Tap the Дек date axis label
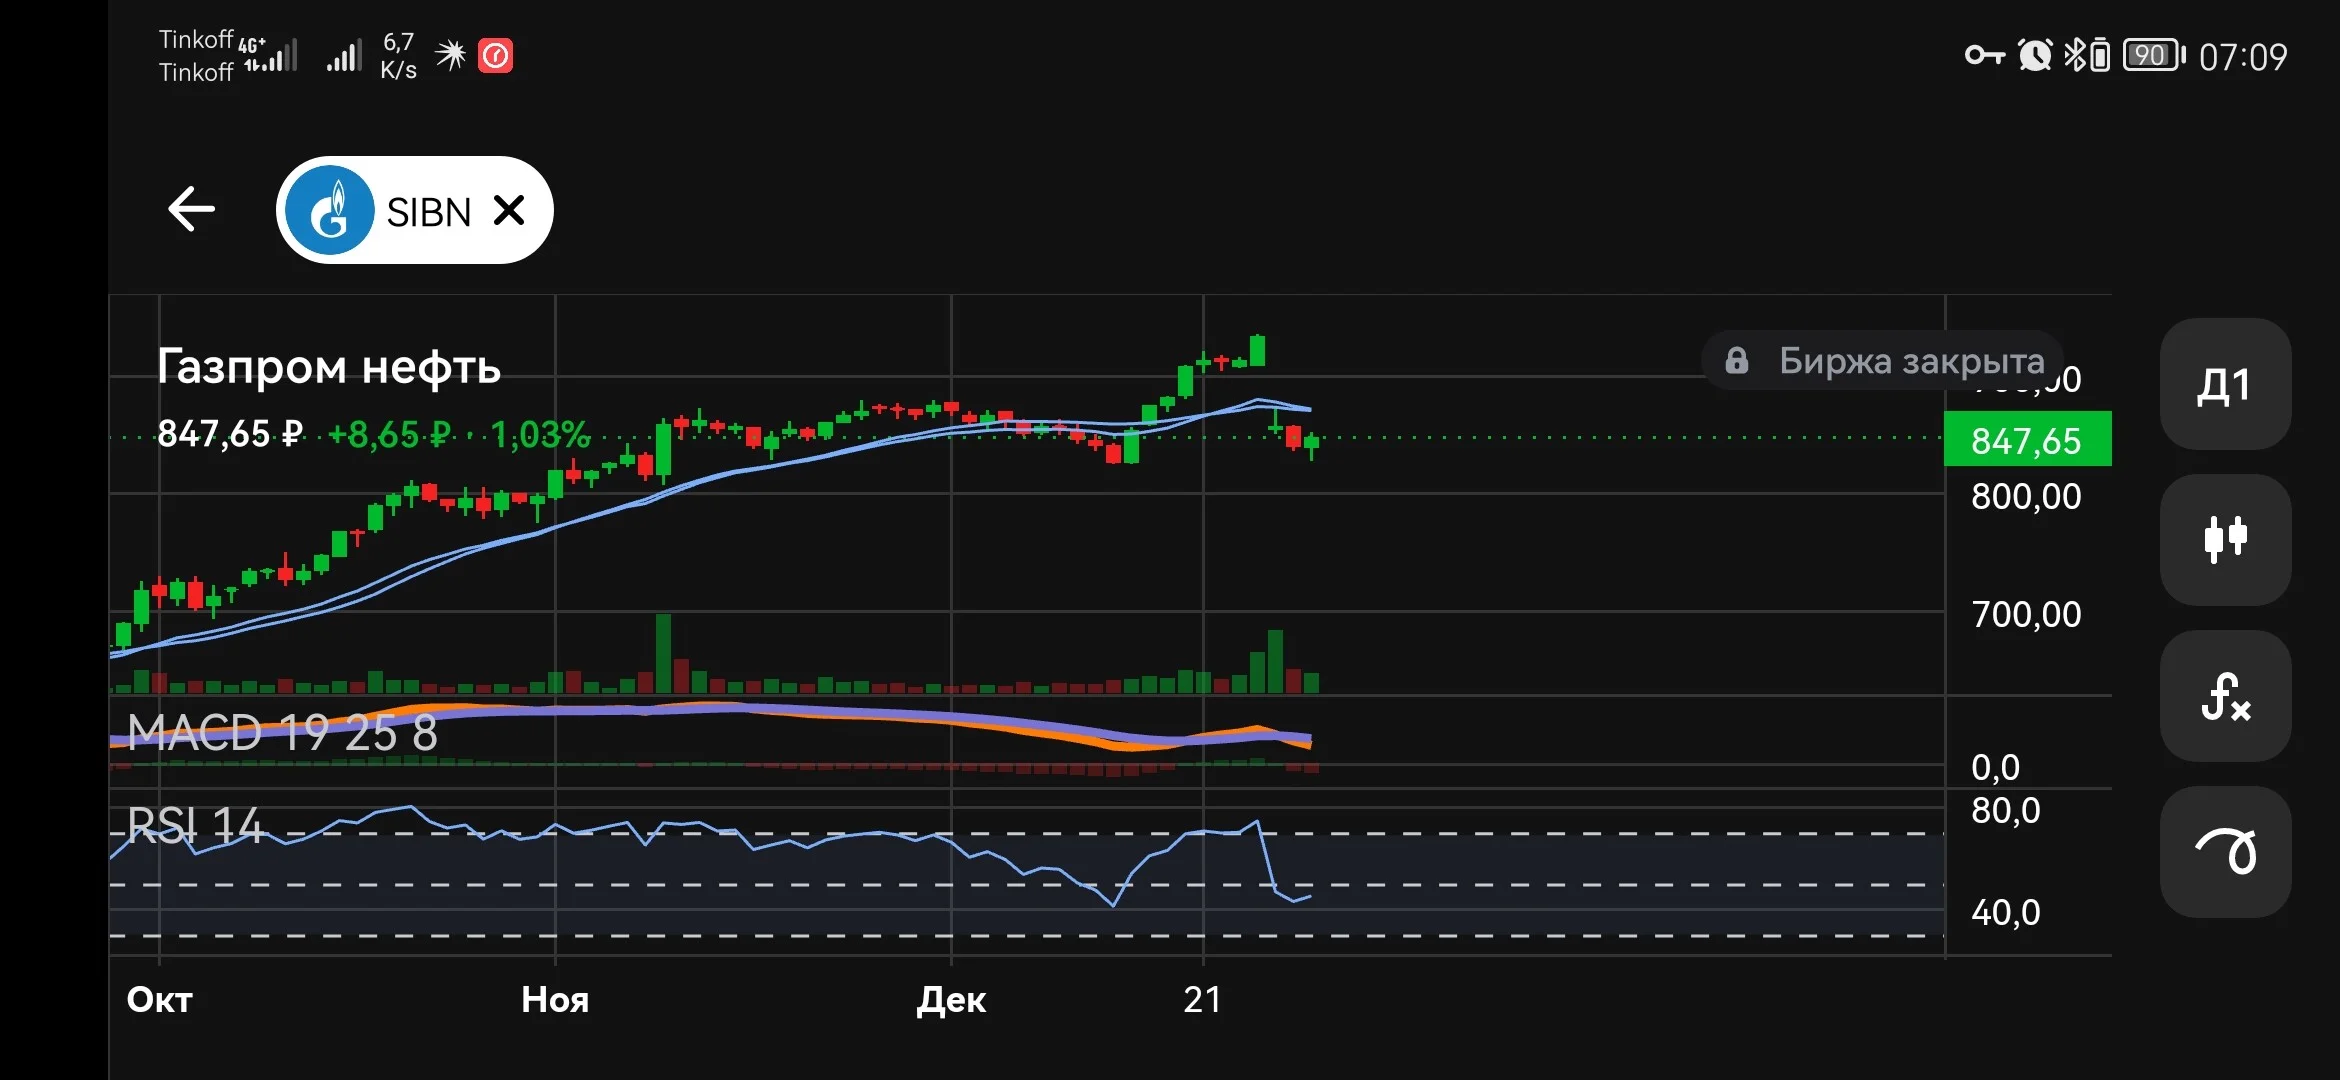The height and width of the screenshot is (1080, 2340). pyautogui.click(x=951, y=999)
